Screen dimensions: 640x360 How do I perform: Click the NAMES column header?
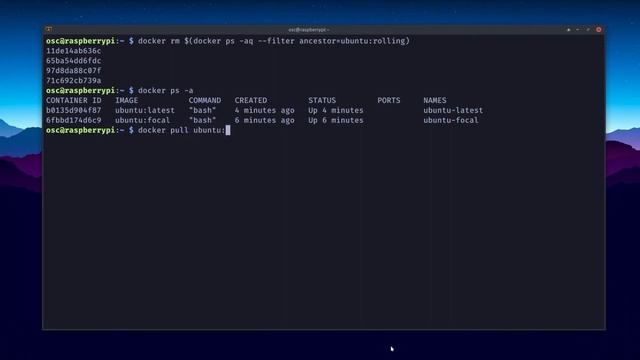[435, 100]
